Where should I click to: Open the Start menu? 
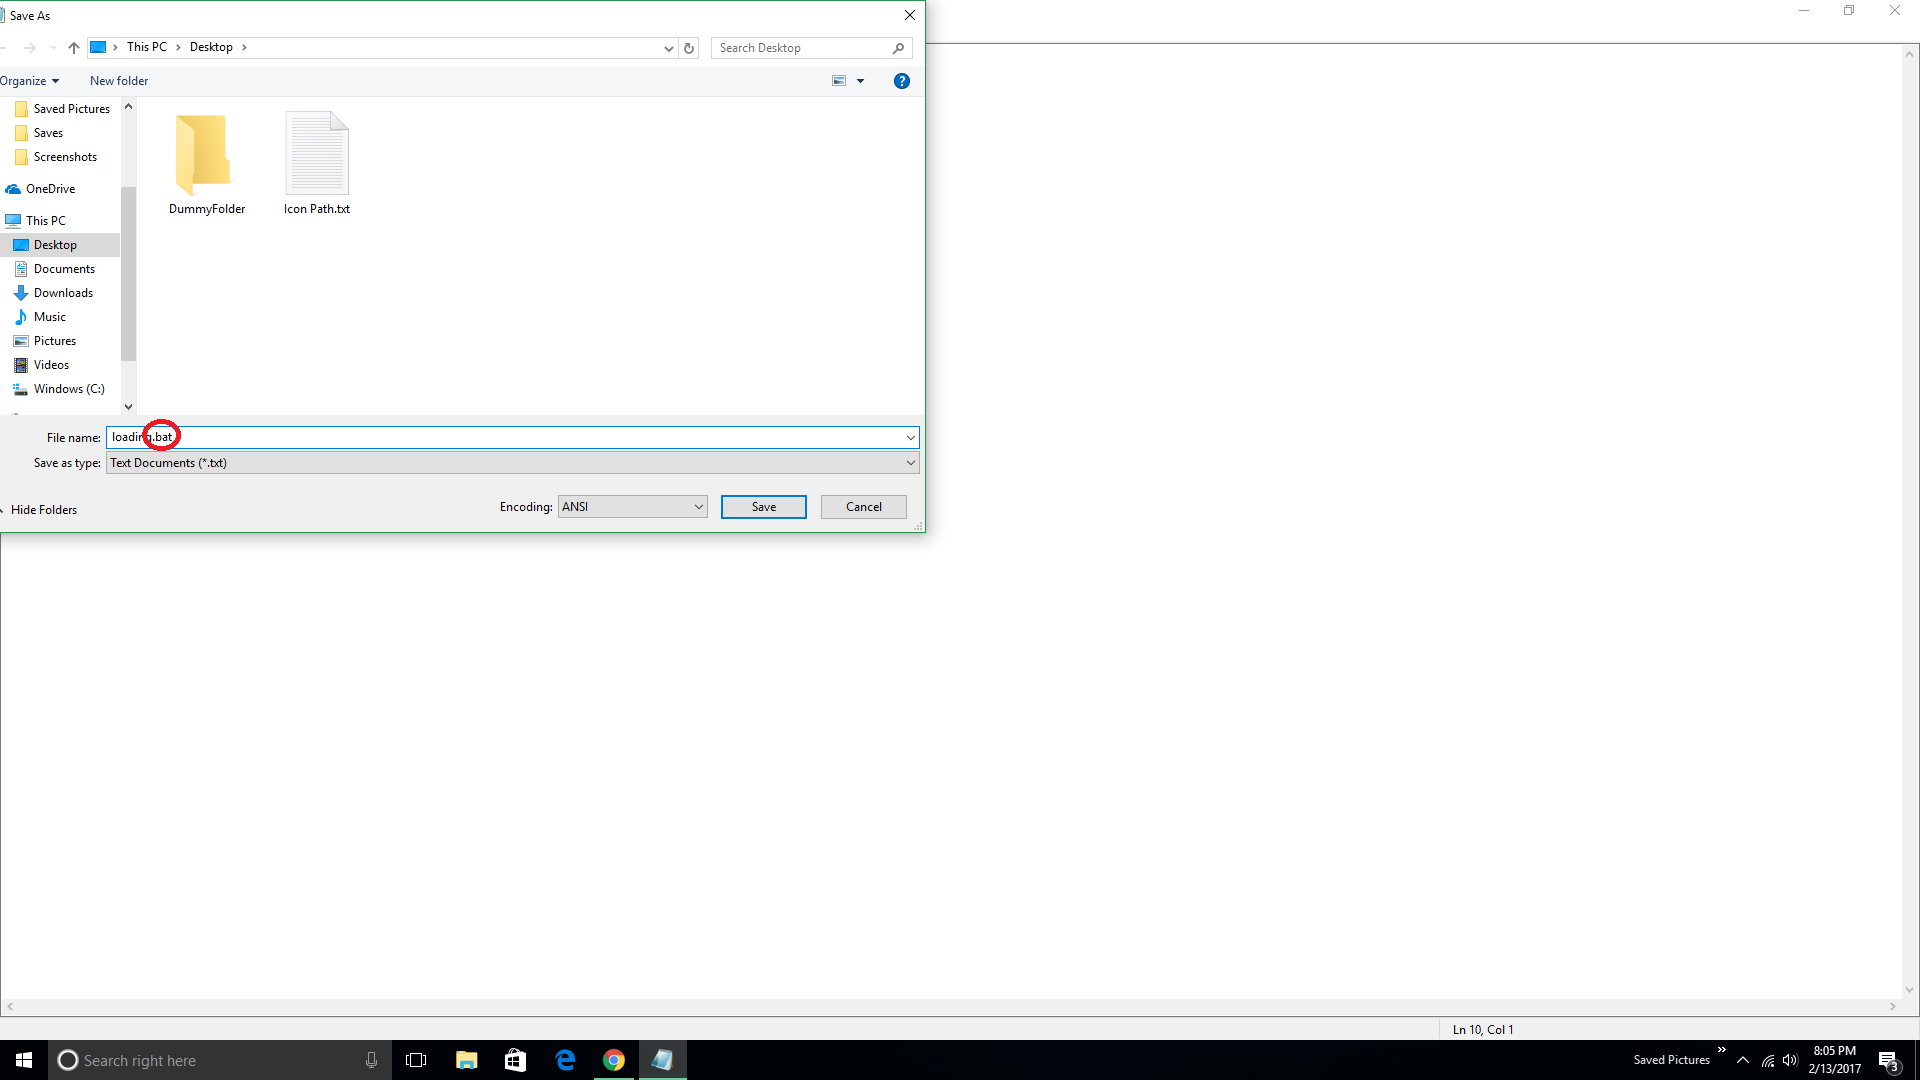coord(21,1059)
